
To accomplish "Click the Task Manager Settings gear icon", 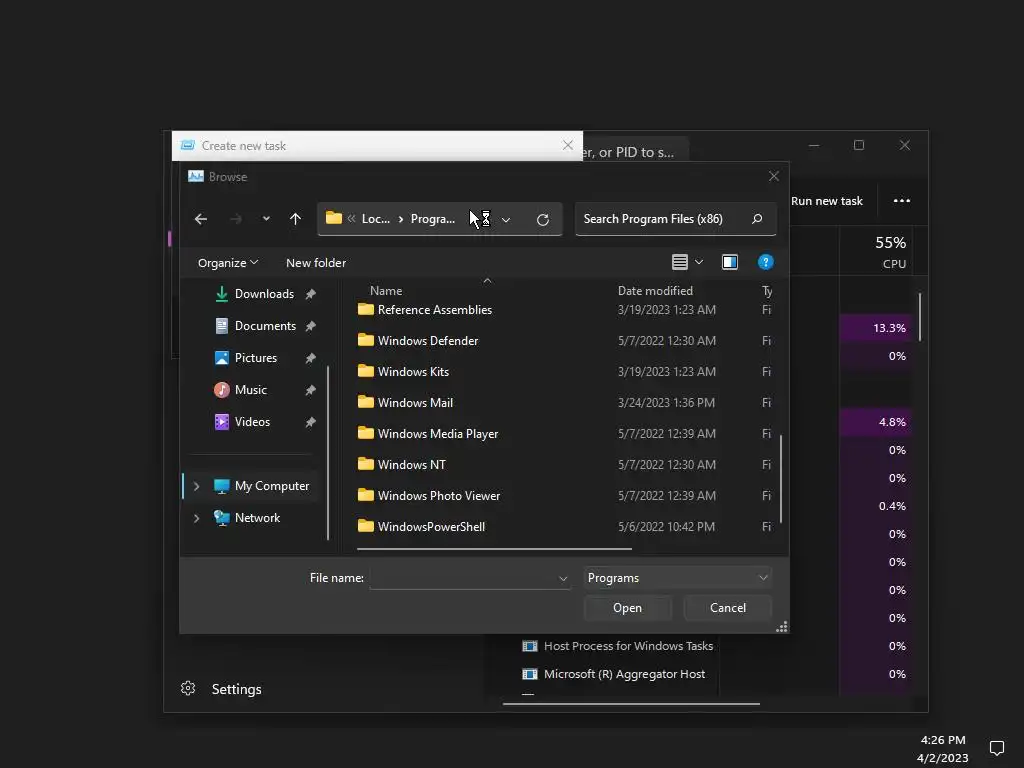I will click(x=188, y=688).
